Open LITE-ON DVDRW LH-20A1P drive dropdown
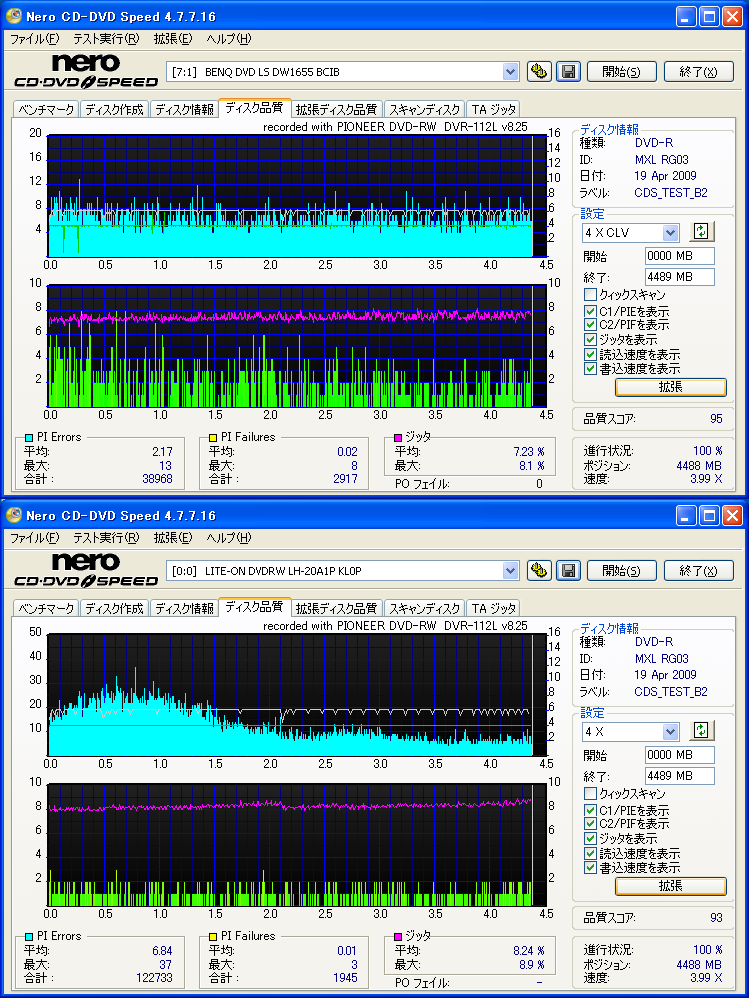This screenshot has width=749, height=998. [x=510, y=571]
